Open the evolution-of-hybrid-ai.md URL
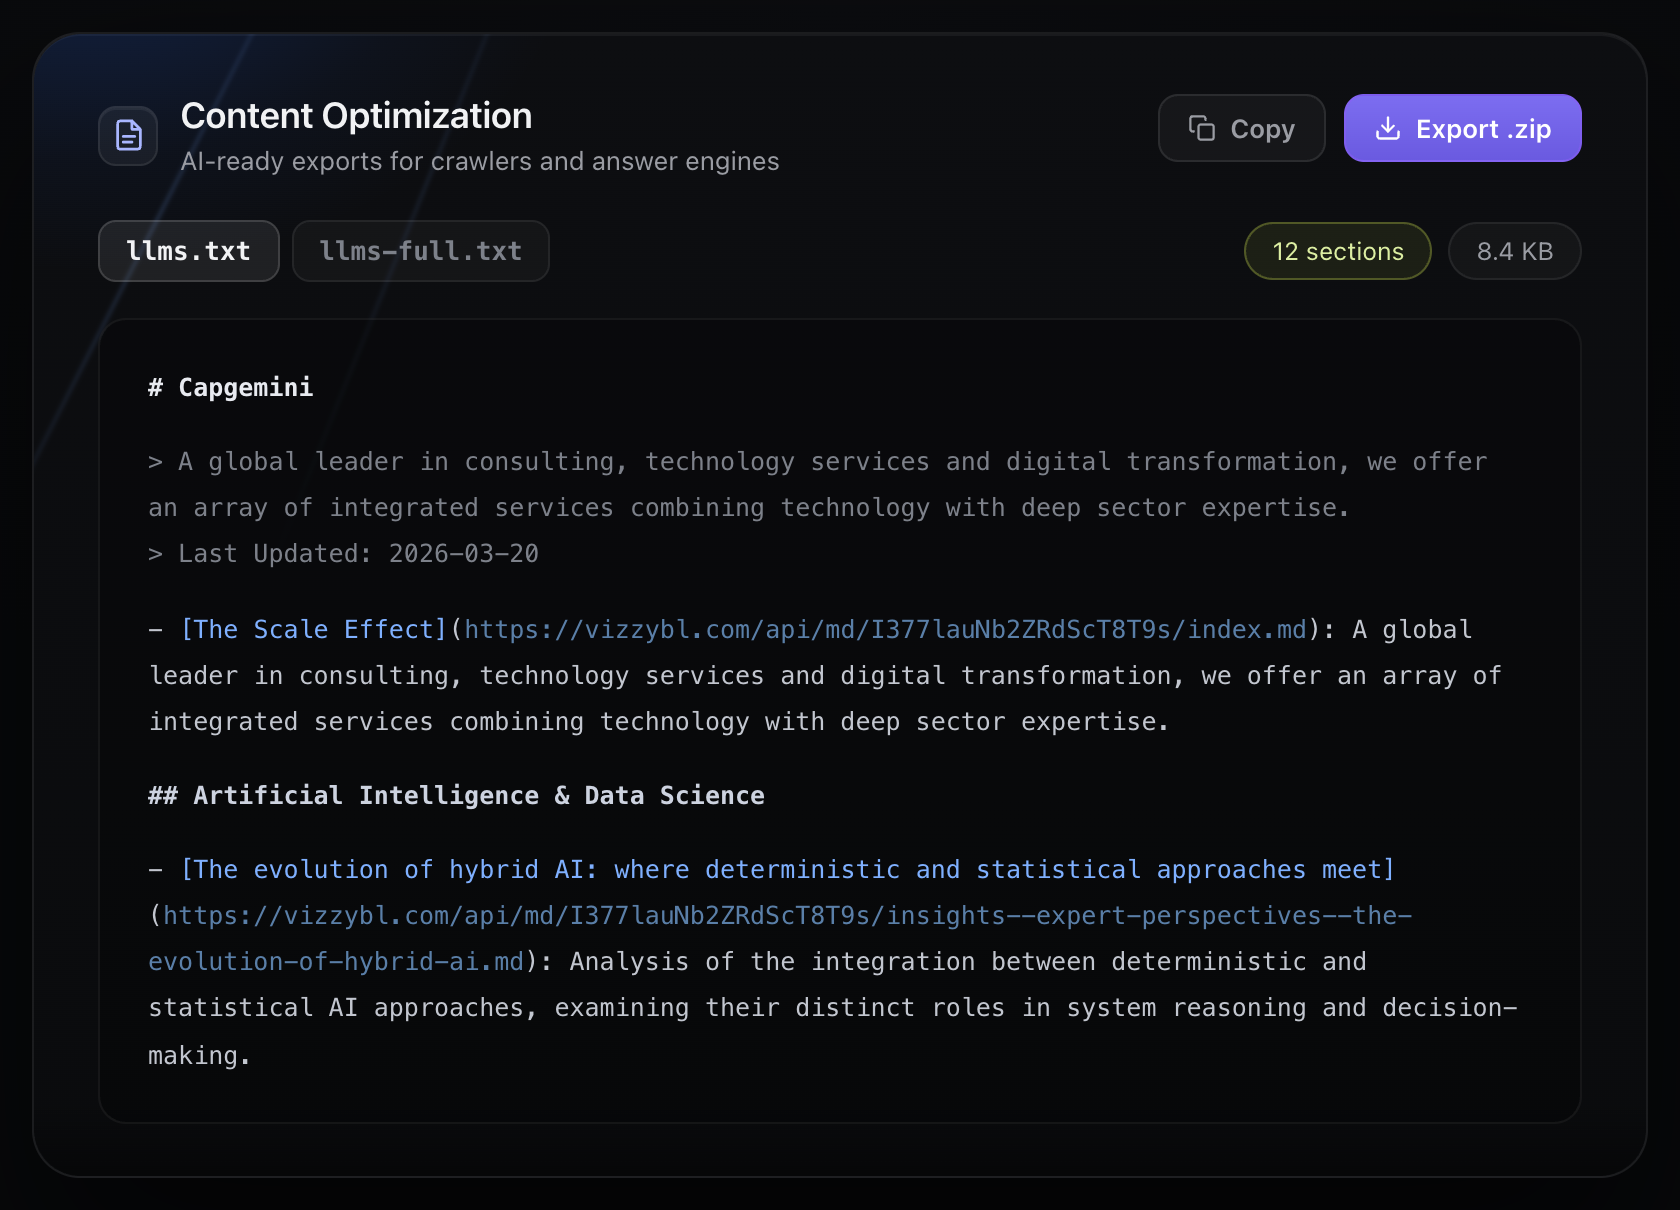This screenshot has width=1680, height=1210. pyautogui.click(x=780, y=938)
